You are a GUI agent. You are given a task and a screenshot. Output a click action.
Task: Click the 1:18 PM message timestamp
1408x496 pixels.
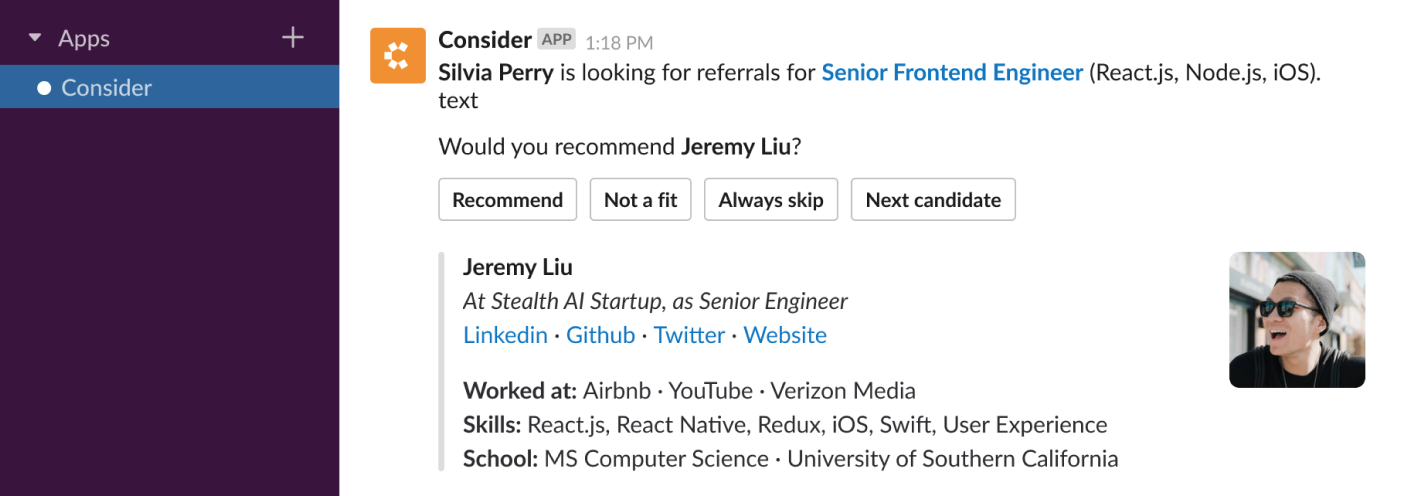click(619, 43)
